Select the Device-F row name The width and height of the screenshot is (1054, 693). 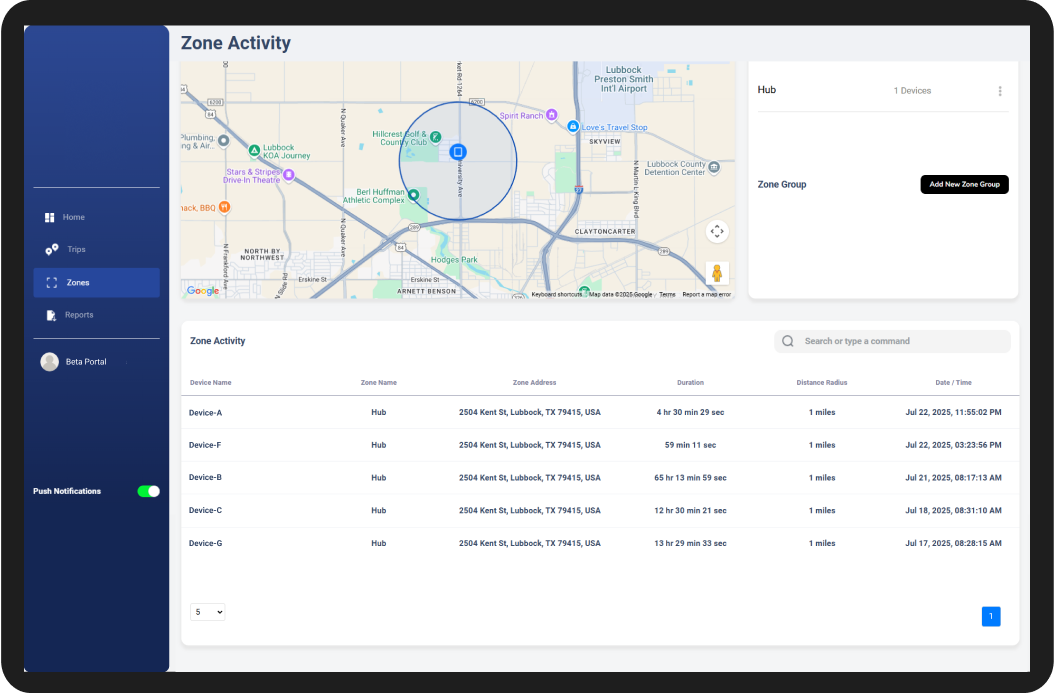tap(205, 445)
